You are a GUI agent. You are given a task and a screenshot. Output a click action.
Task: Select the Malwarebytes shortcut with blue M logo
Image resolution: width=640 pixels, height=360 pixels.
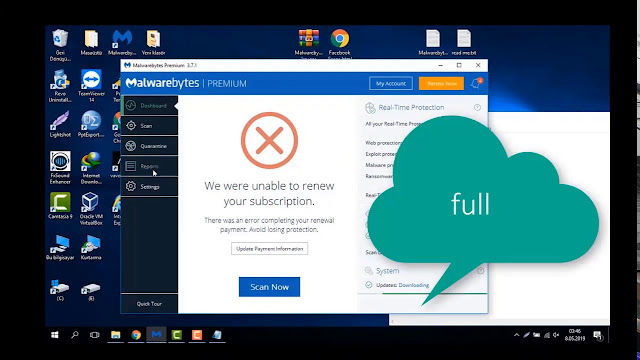tap(122, 42)
